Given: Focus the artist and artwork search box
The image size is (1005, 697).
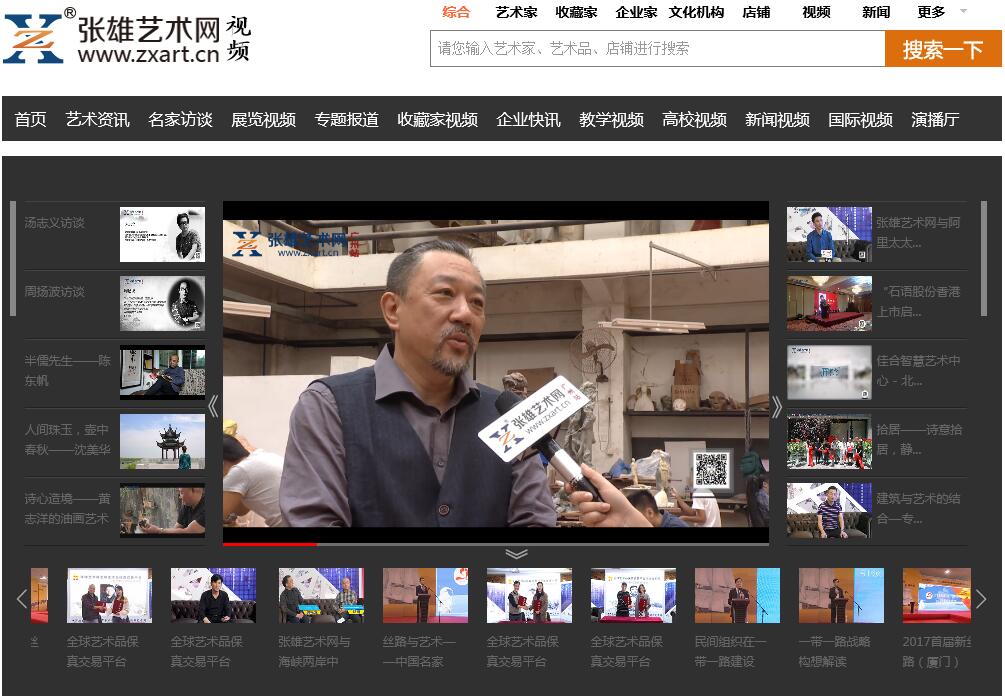Looking at the screenshot, I should (658, 48).
